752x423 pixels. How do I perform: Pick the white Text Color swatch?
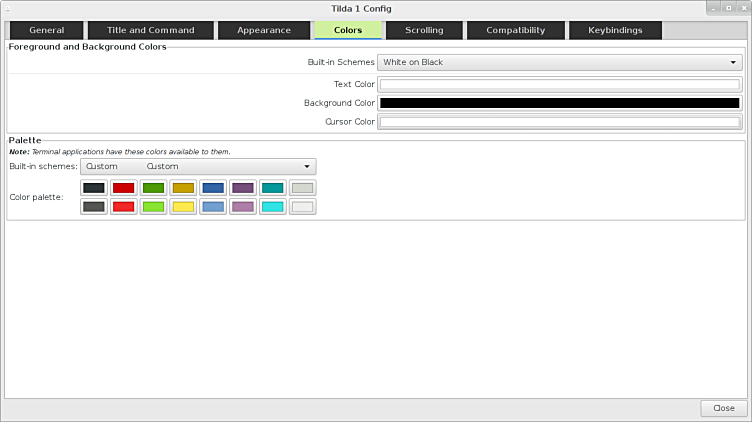pyautogui.click(x=559, y=84)
